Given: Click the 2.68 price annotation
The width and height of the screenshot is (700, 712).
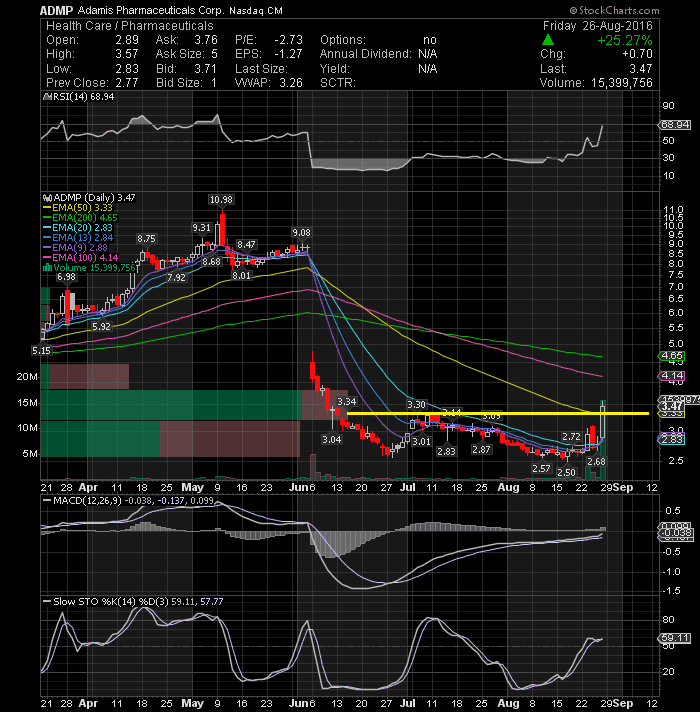Looking at the screenshot, I should click(596, 461).
